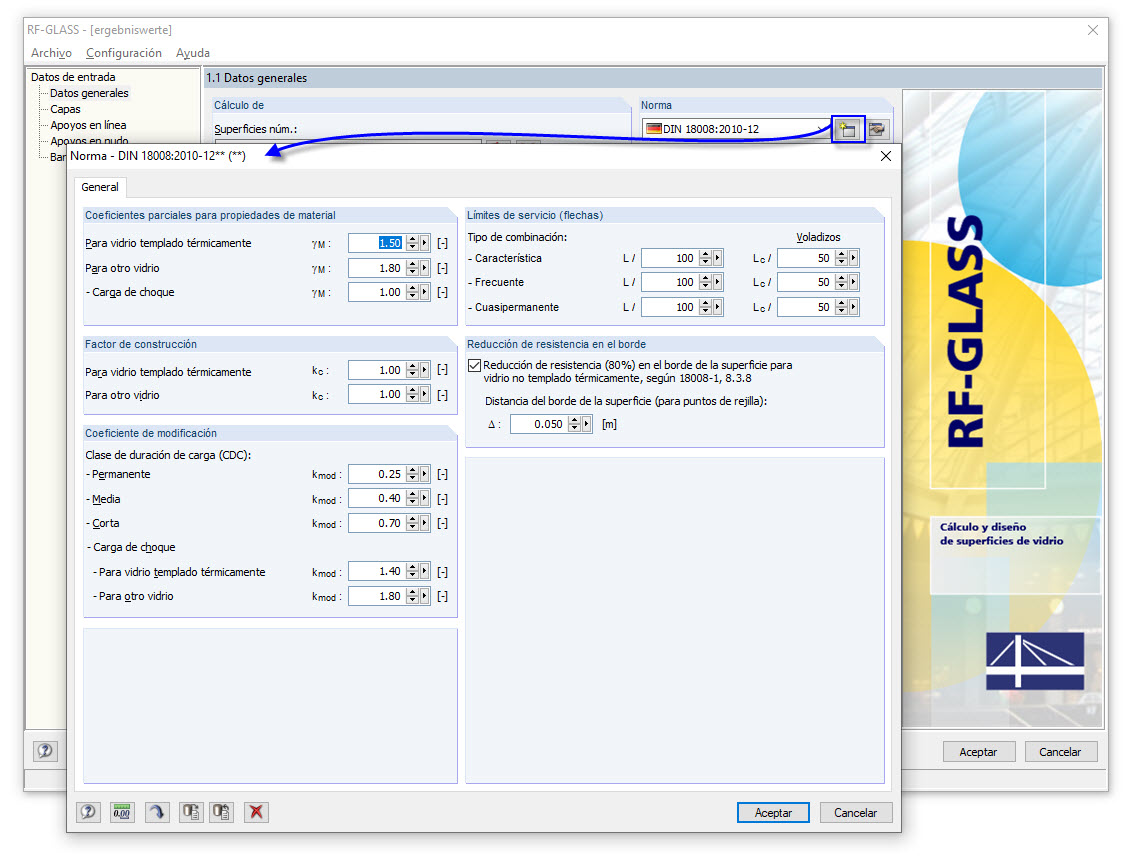The width and height of the screenshot is (1127, 864).
Task: Click the first clipboard save-as-default icon
Action: pyautogui.click(x=190, y=812)
